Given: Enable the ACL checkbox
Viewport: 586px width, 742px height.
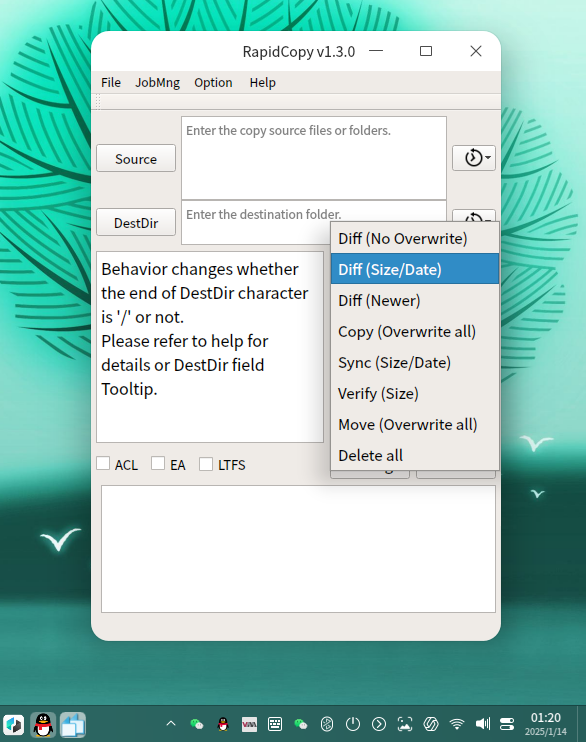Looking at the screenshot, I should coord(103,463).
